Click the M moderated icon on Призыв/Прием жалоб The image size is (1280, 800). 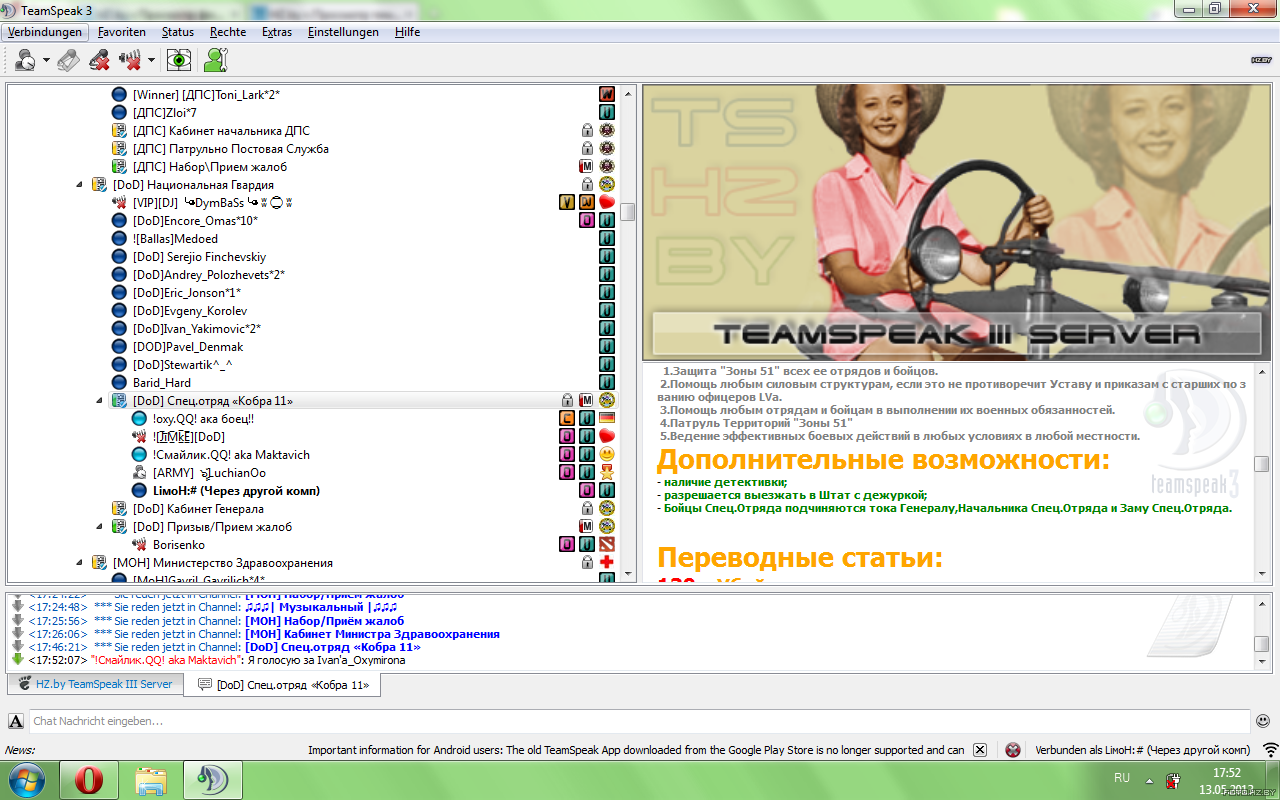pyautogui.click(x=587, y=527)
